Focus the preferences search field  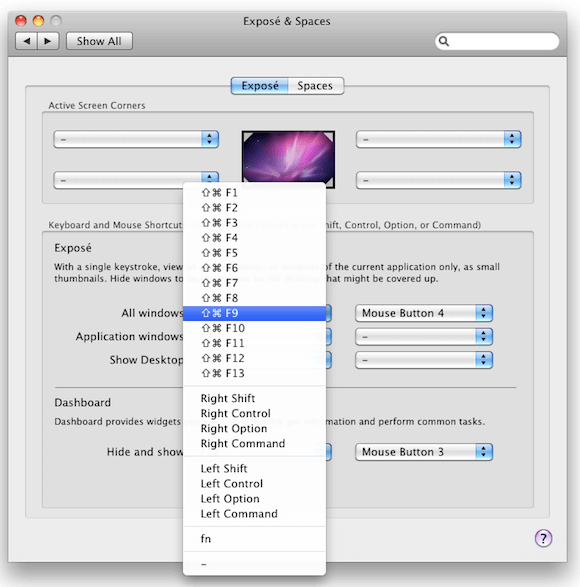click(497, 41)
